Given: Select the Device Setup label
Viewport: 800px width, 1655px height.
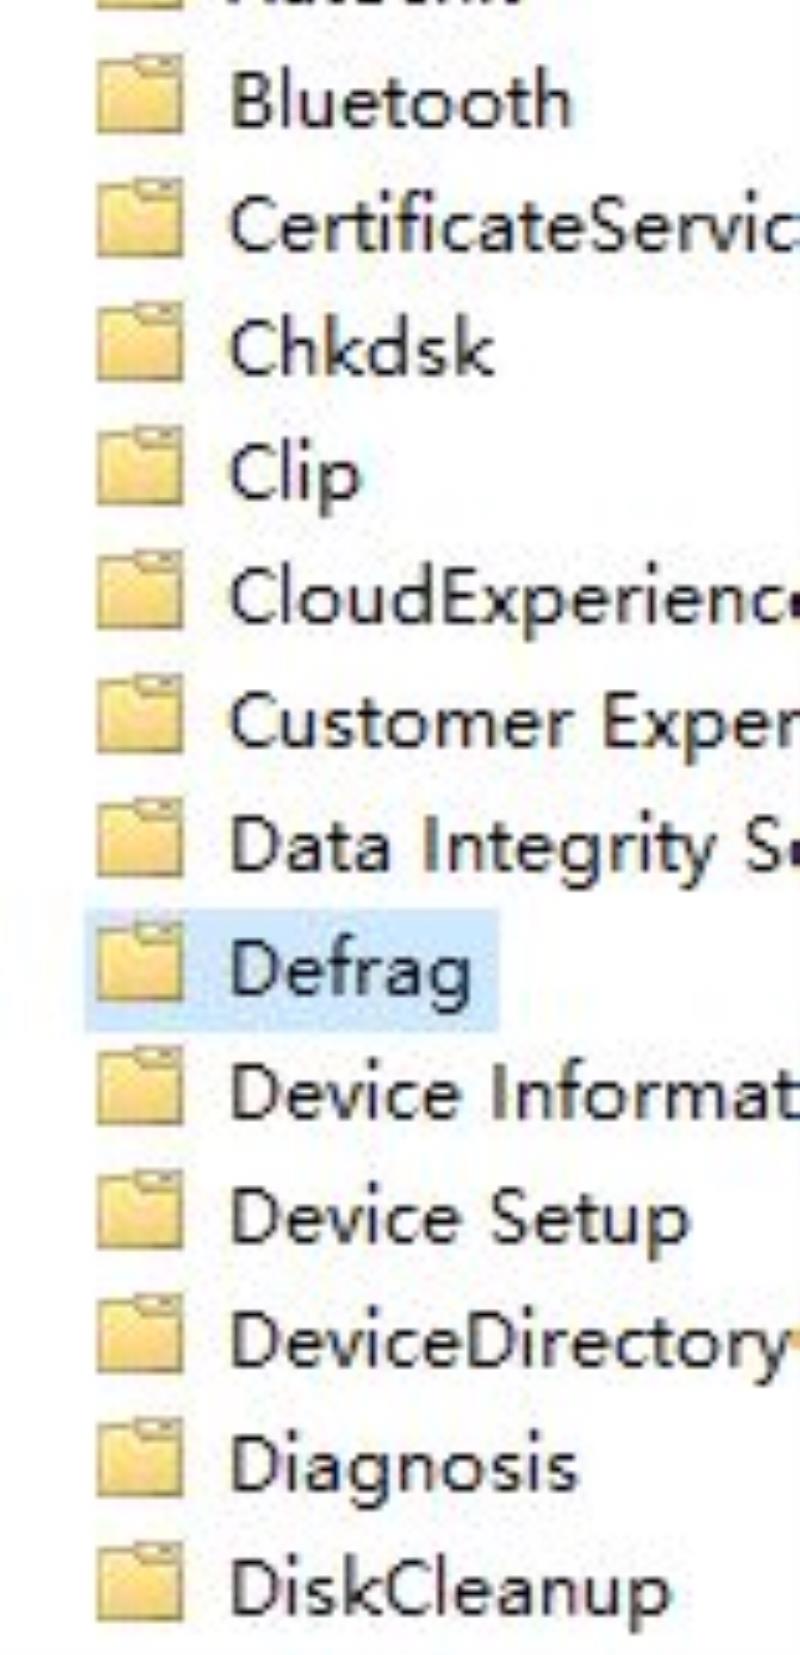Looking at the screenshot, I should (x=460, y=1218).
